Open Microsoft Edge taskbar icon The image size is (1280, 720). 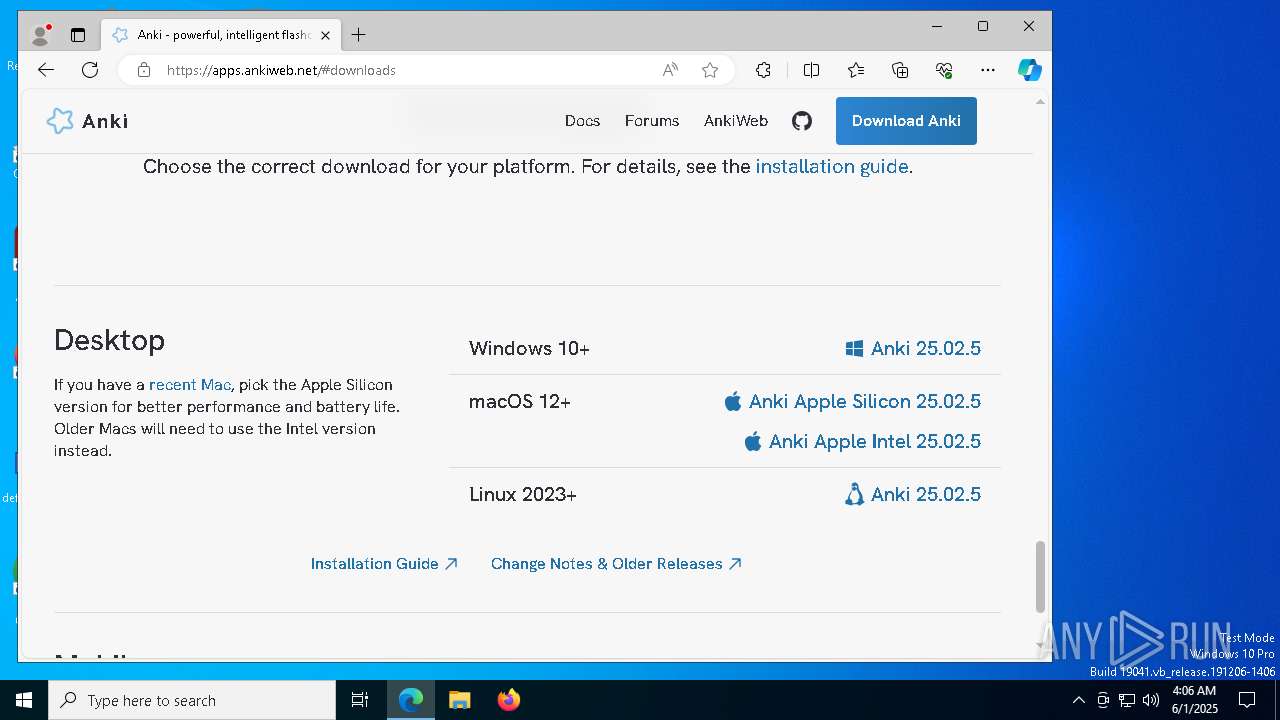411,700
